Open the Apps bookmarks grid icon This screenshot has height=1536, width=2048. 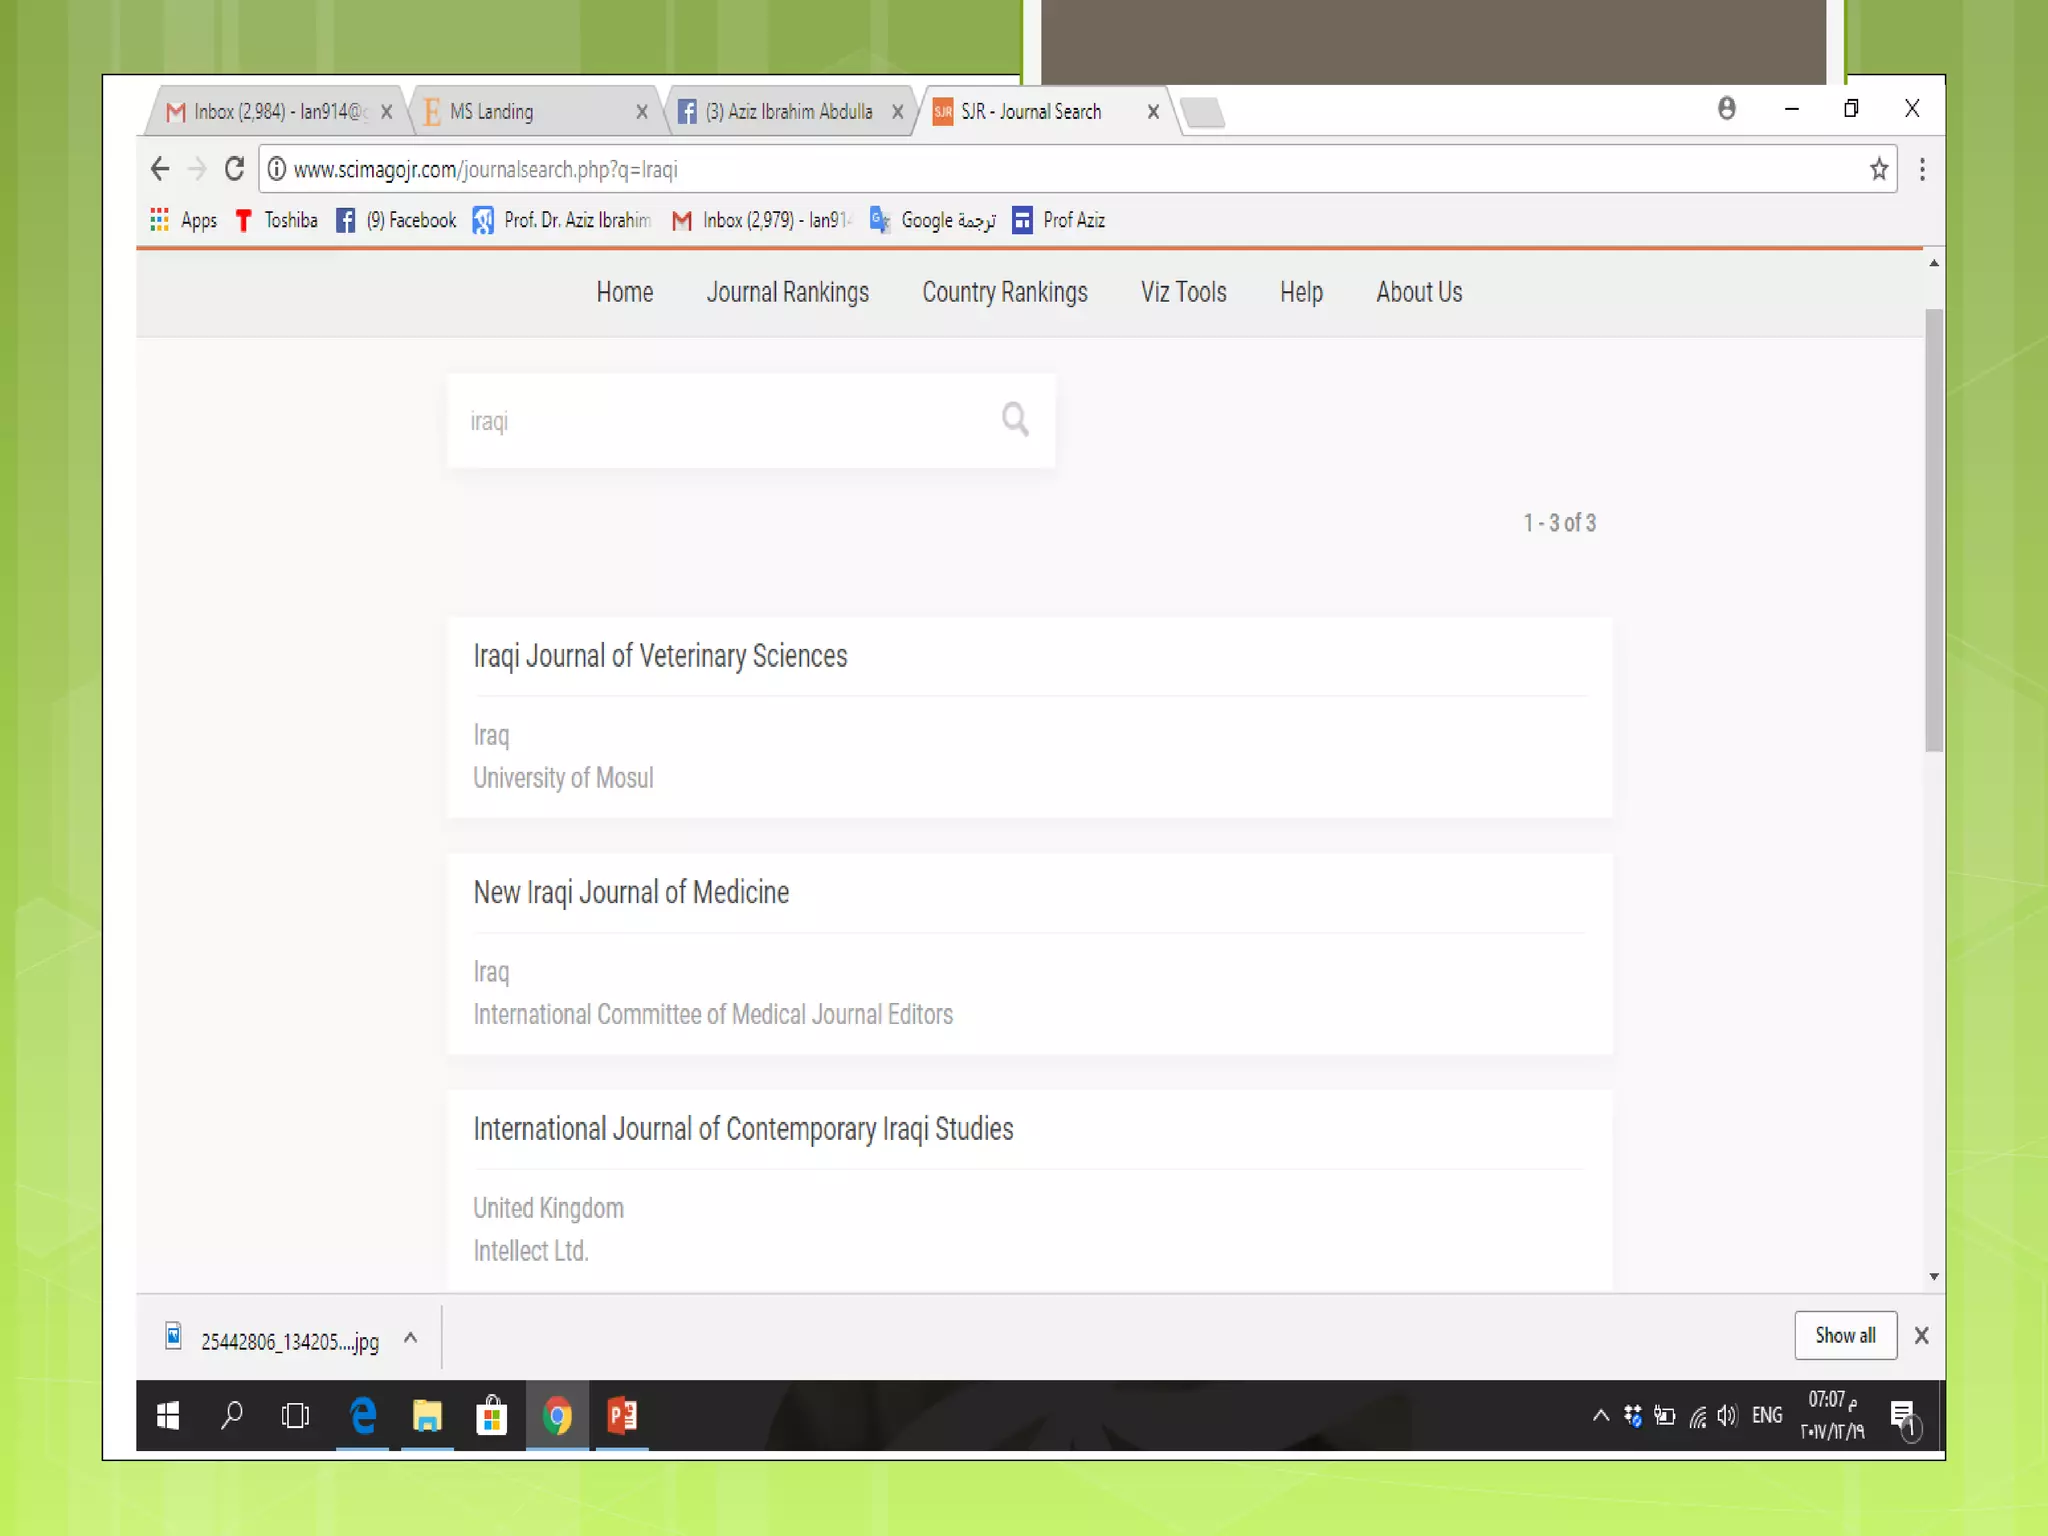coord(160,220)
